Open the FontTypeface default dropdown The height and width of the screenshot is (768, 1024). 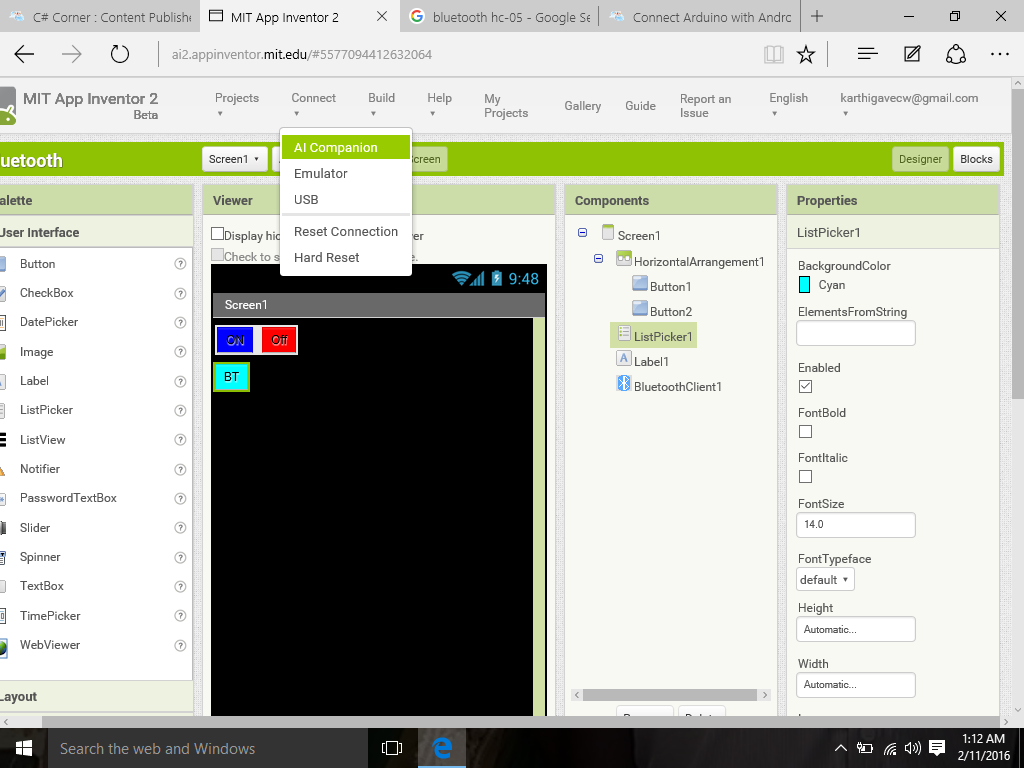tap(825, 580)
